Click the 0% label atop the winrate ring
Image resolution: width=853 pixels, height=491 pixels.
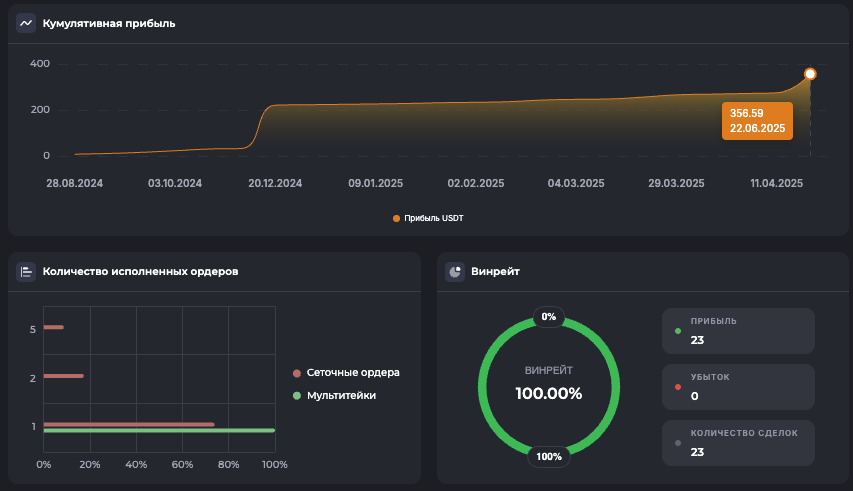coord(548,317)
